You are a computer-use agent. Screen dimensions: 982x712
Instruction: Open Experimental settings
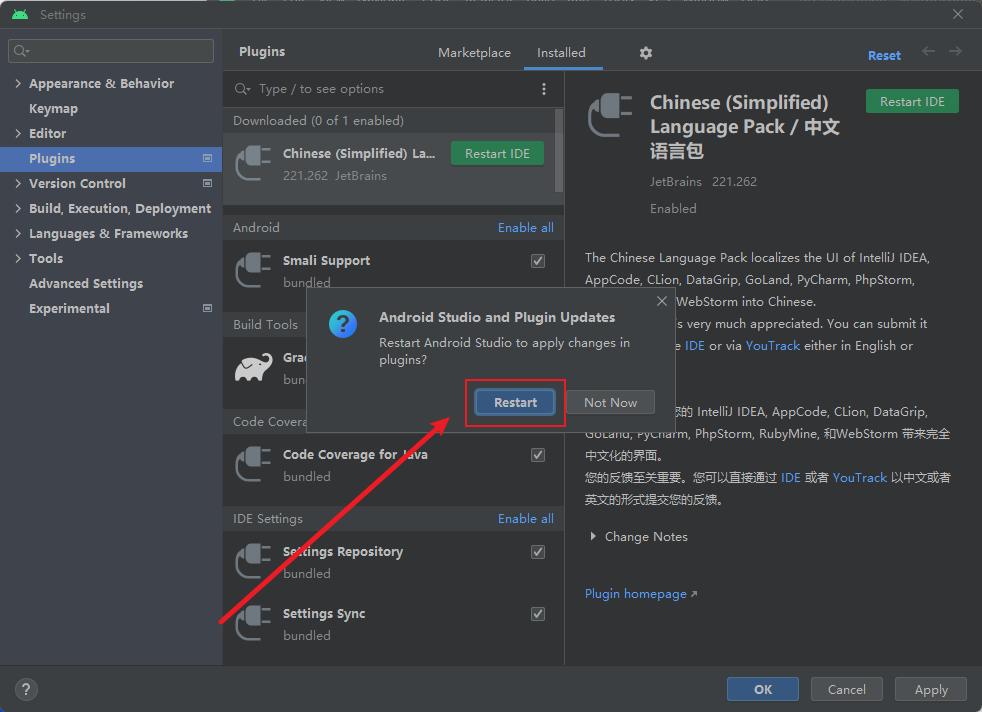[69, 309]
